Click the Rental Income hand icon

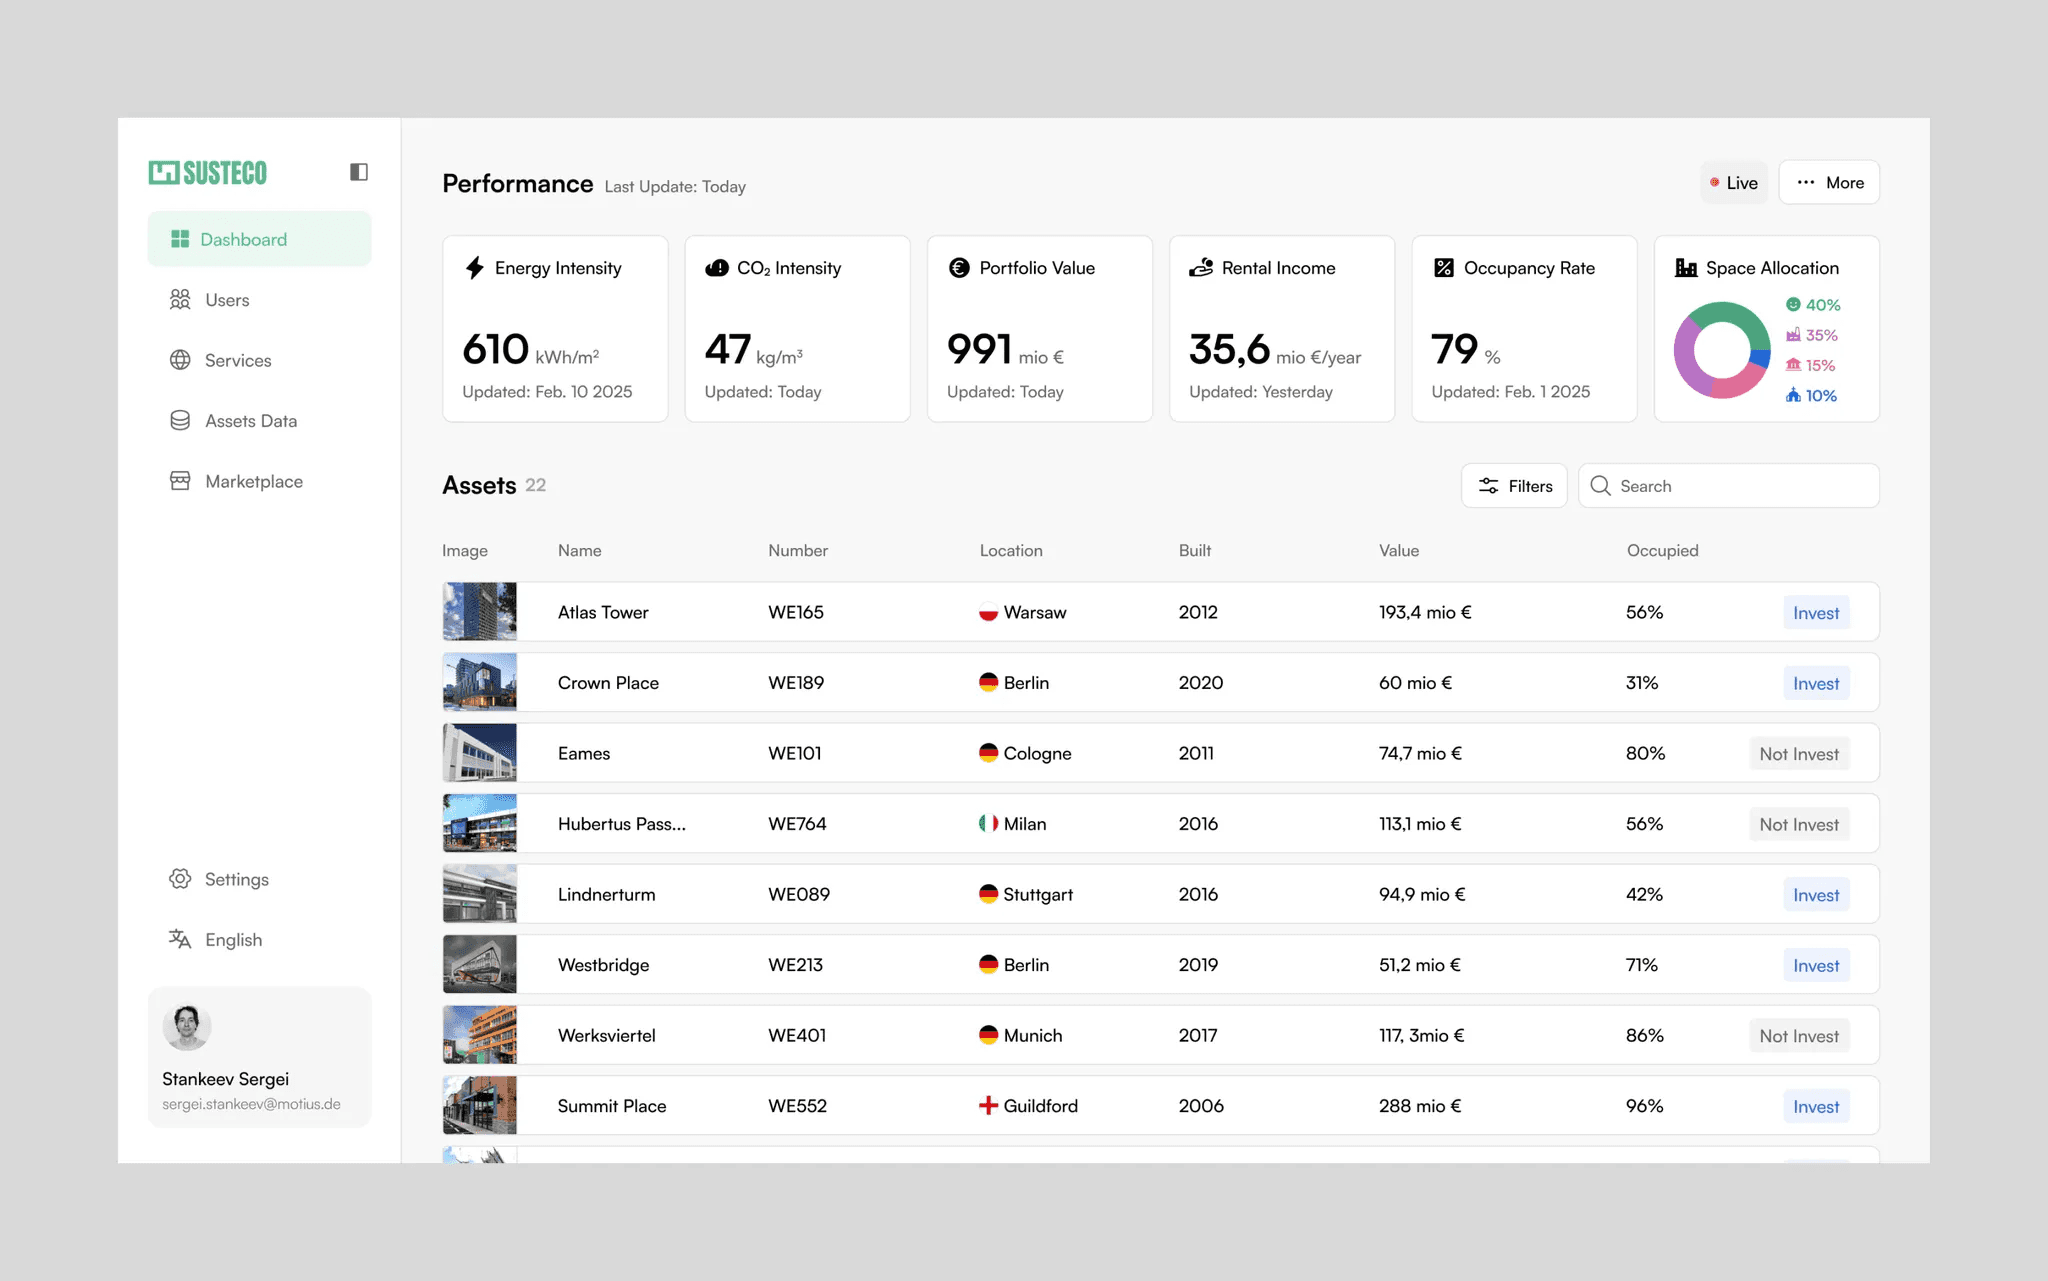click(x=1201, y=268)
